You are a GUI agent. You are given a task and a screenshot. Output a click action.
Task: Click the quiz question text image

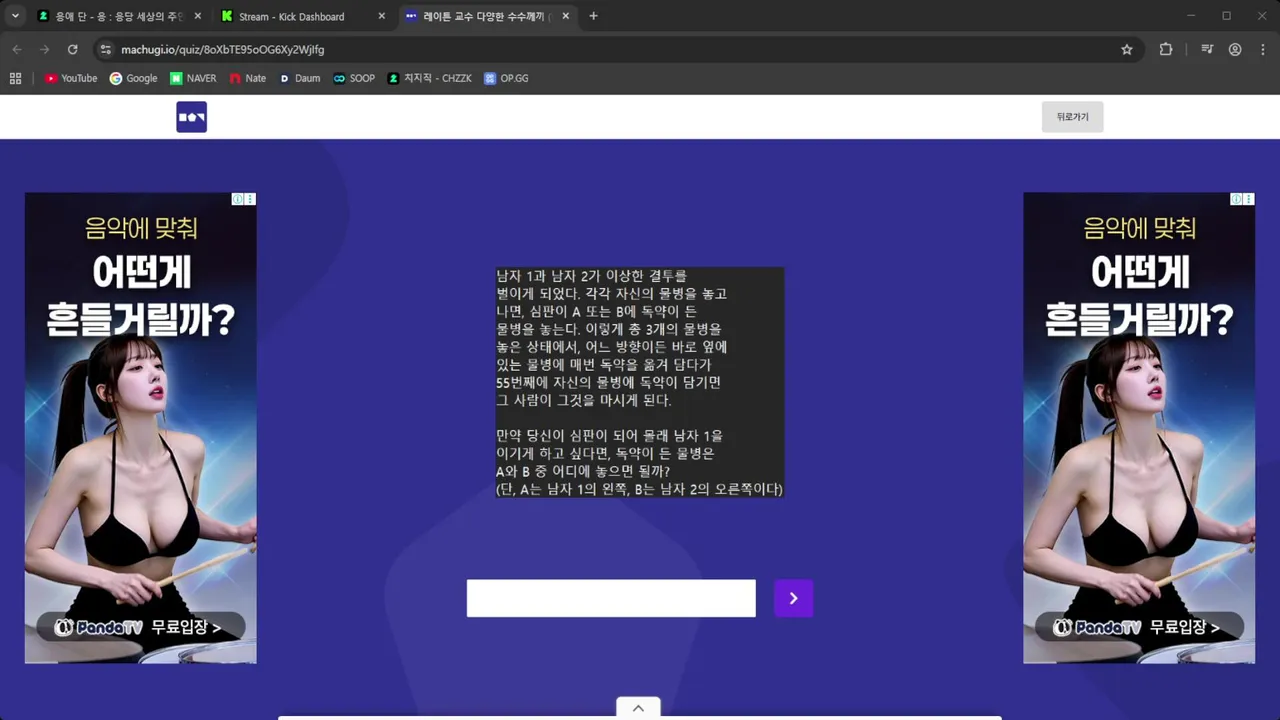[640, 383]
